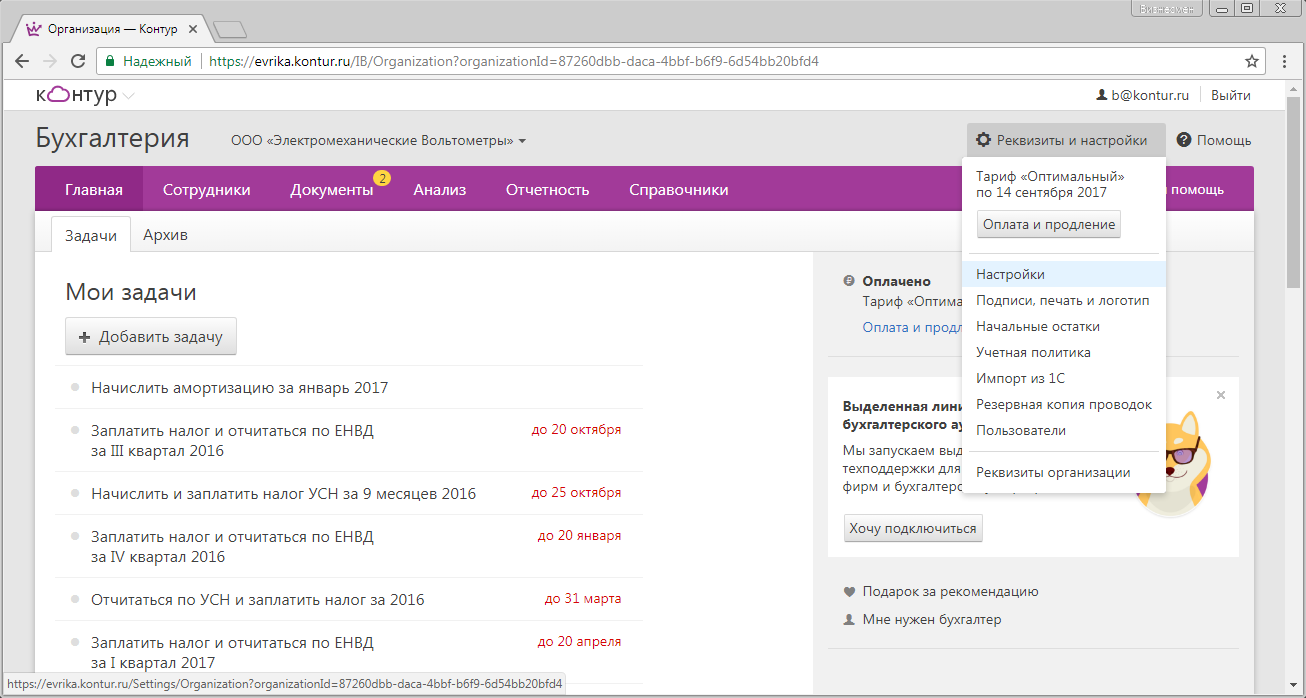Click the gear icon in Реквизиты и настройки

984,140
